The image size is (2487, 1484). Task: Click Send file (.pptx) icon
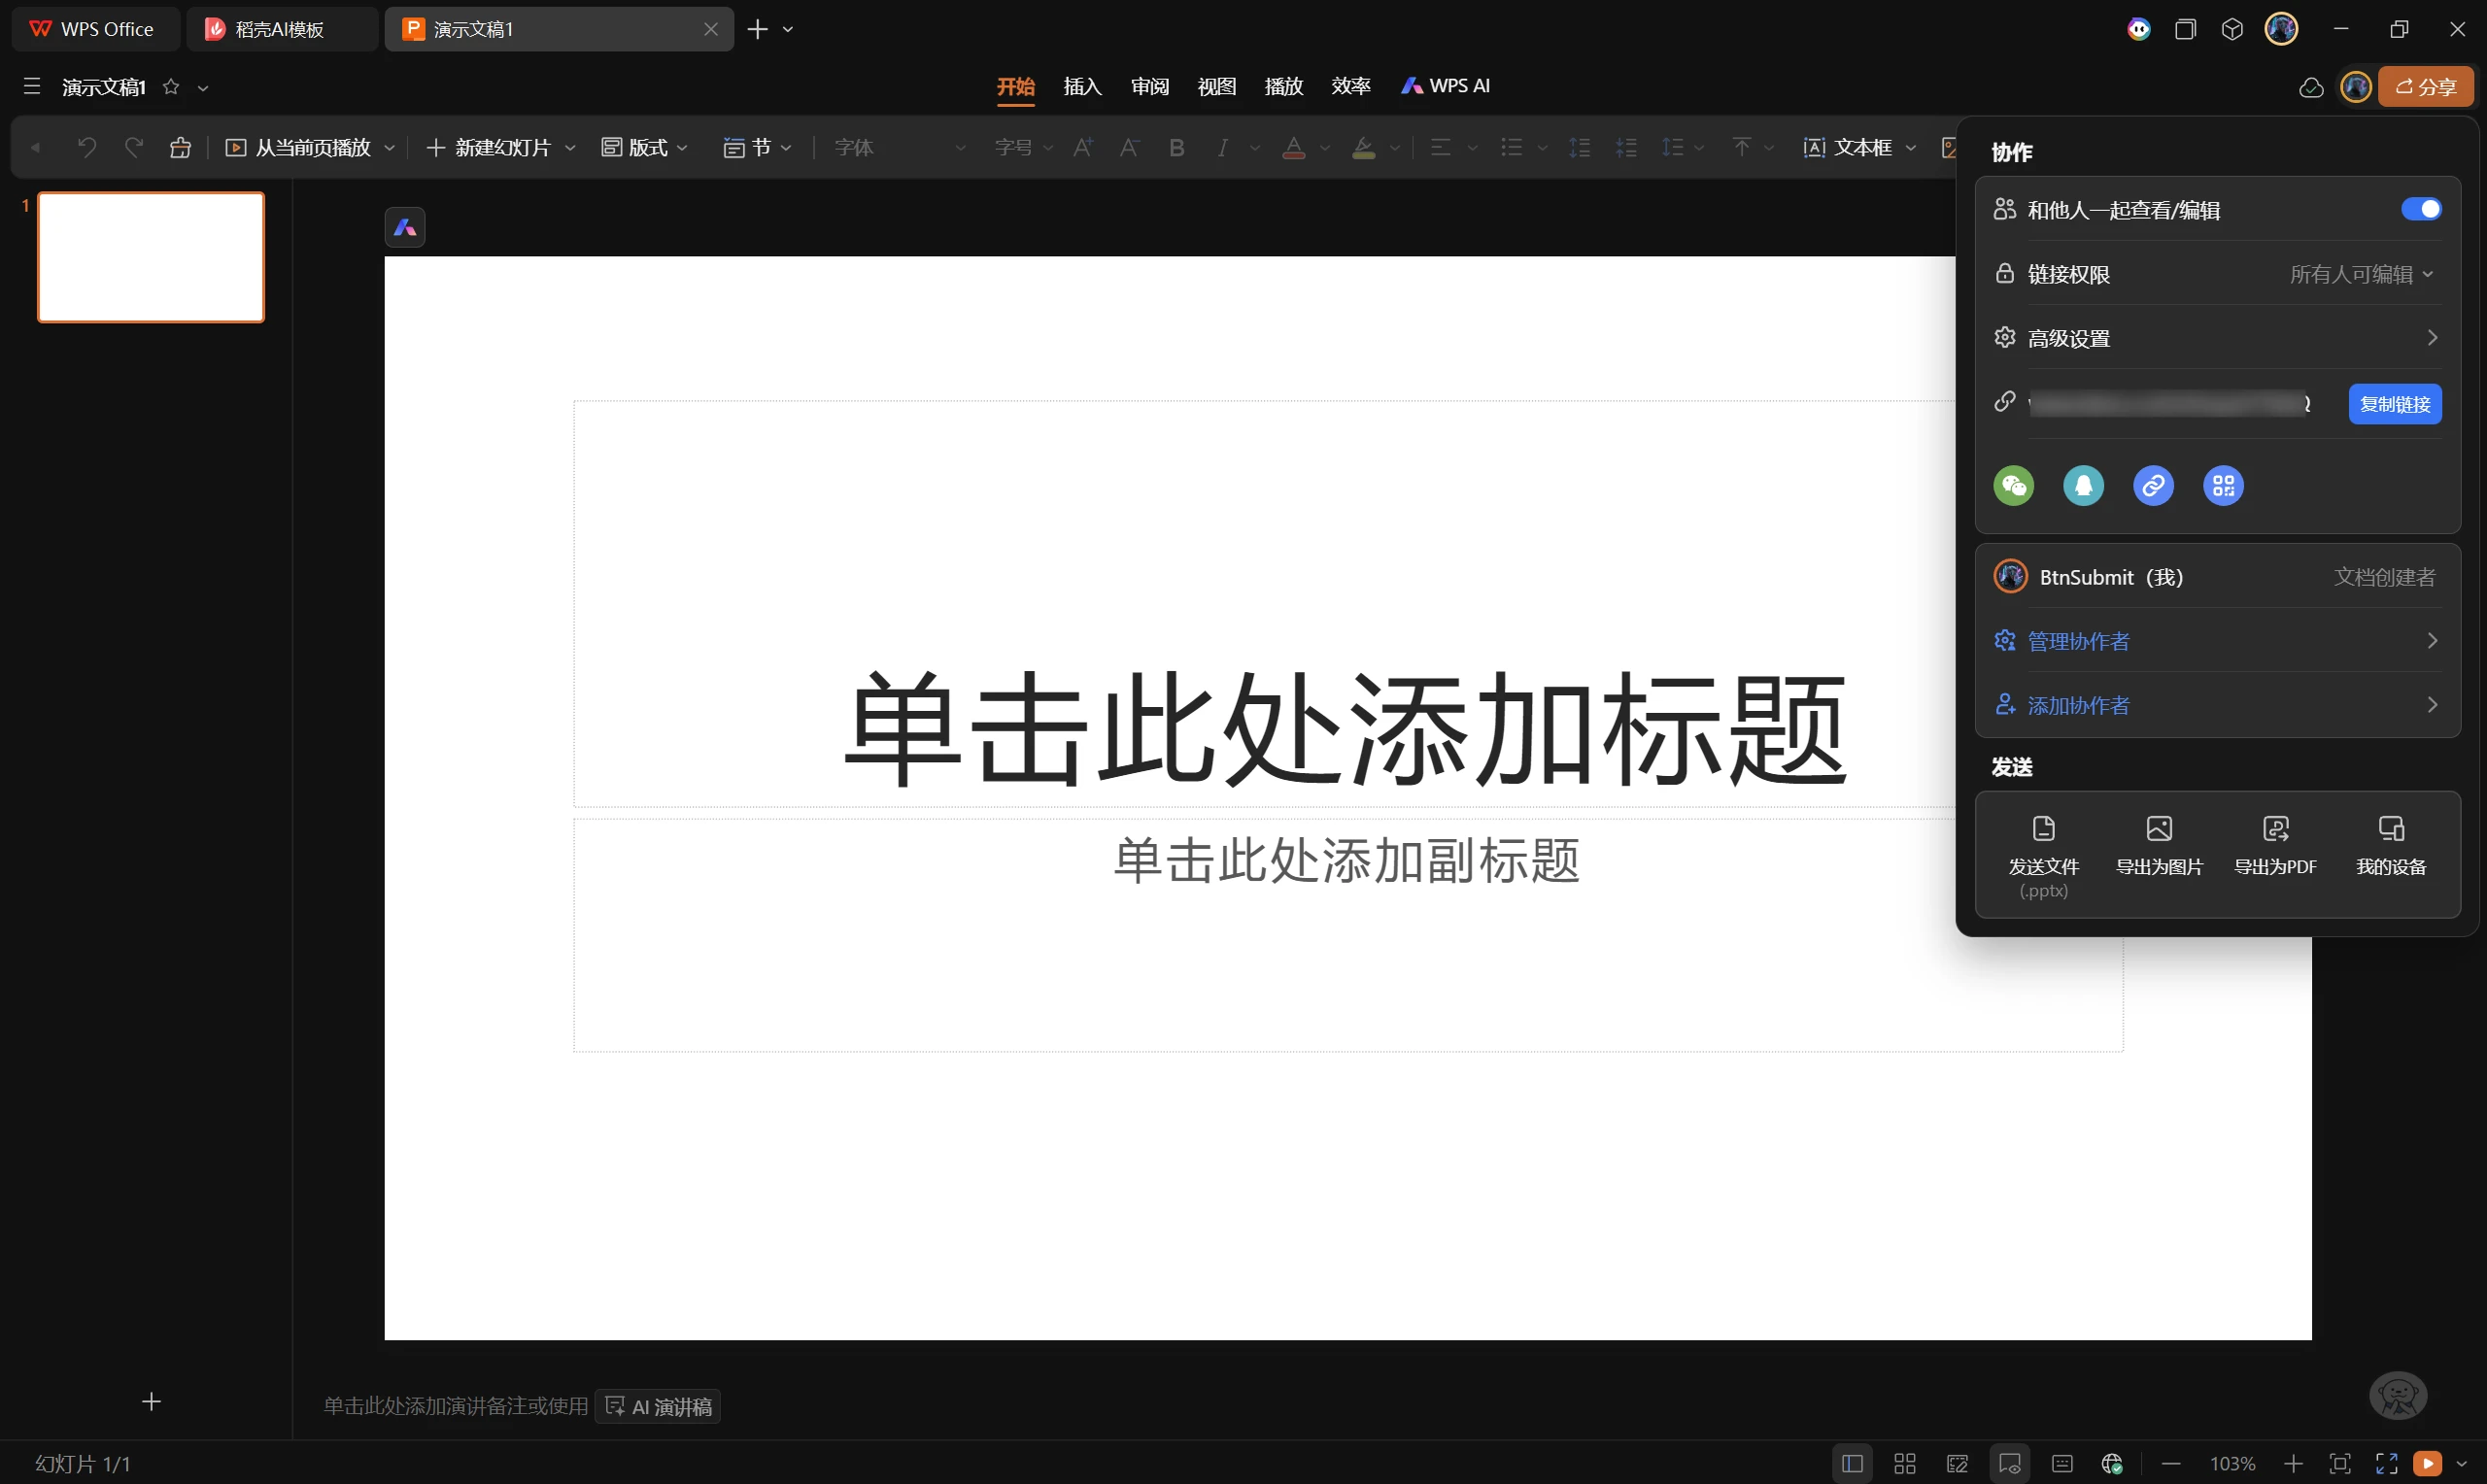coord(2043,829)
